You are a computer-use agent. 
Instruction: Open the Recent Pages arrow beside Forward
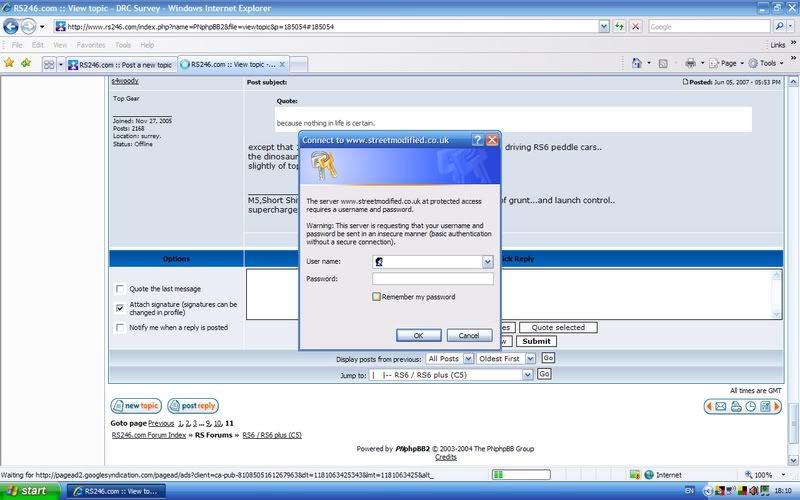pos(42,27)
